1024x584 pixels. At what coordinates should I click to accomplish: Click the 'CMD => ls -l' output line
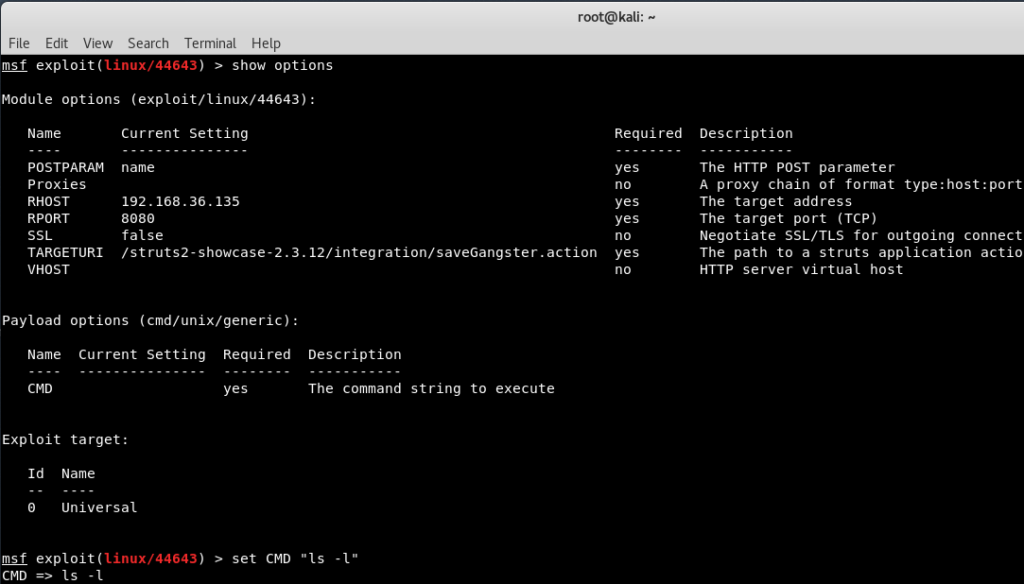(52, 575)
